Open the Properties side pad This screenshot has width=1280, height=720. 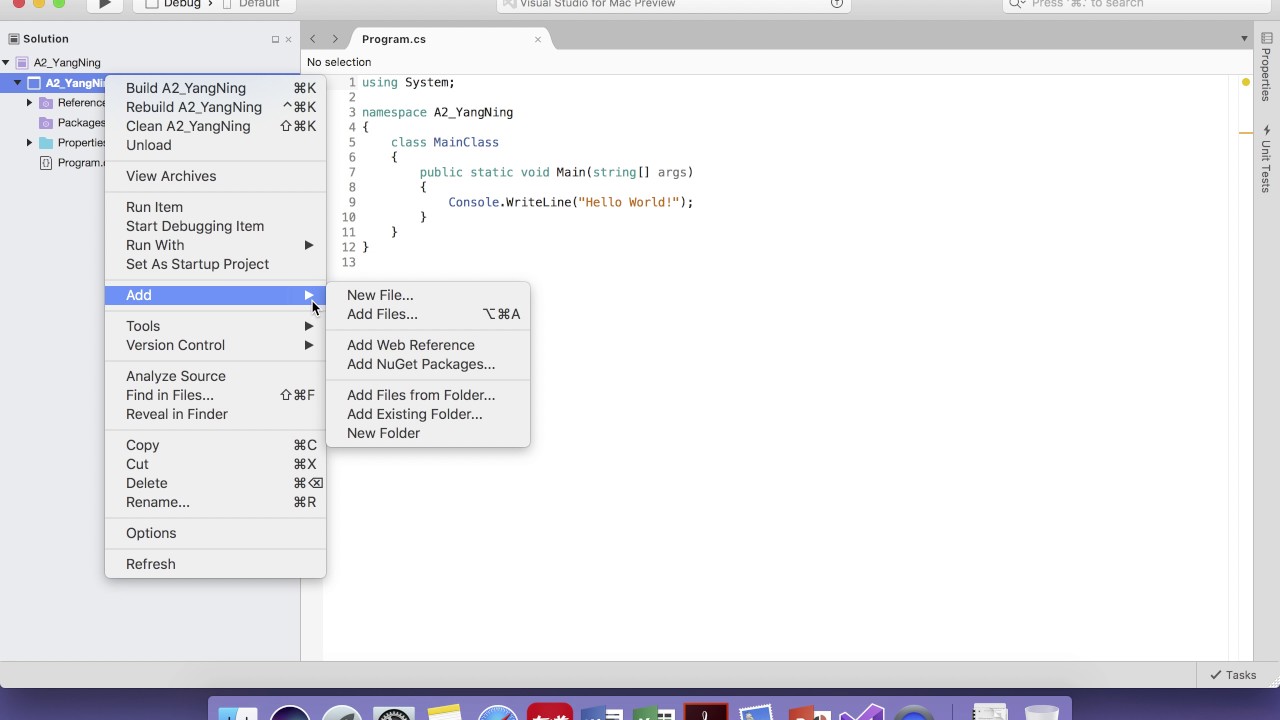[x=1266, y=67]
